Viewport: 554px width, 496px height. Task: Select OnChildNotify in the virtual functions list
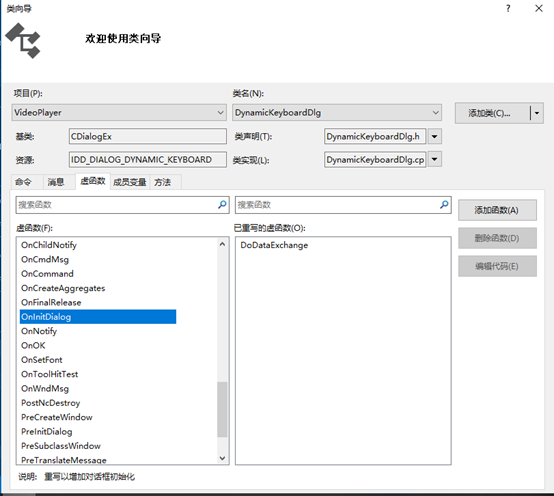49,245
